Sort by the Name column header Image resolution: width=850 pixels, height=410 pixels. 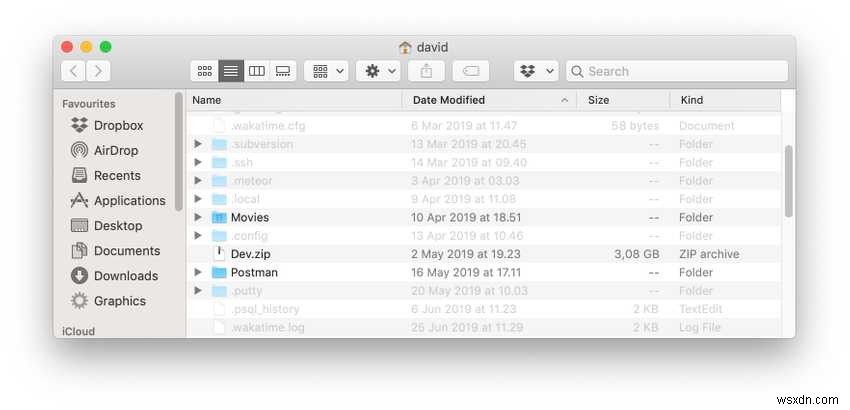(x=294, y=100)
